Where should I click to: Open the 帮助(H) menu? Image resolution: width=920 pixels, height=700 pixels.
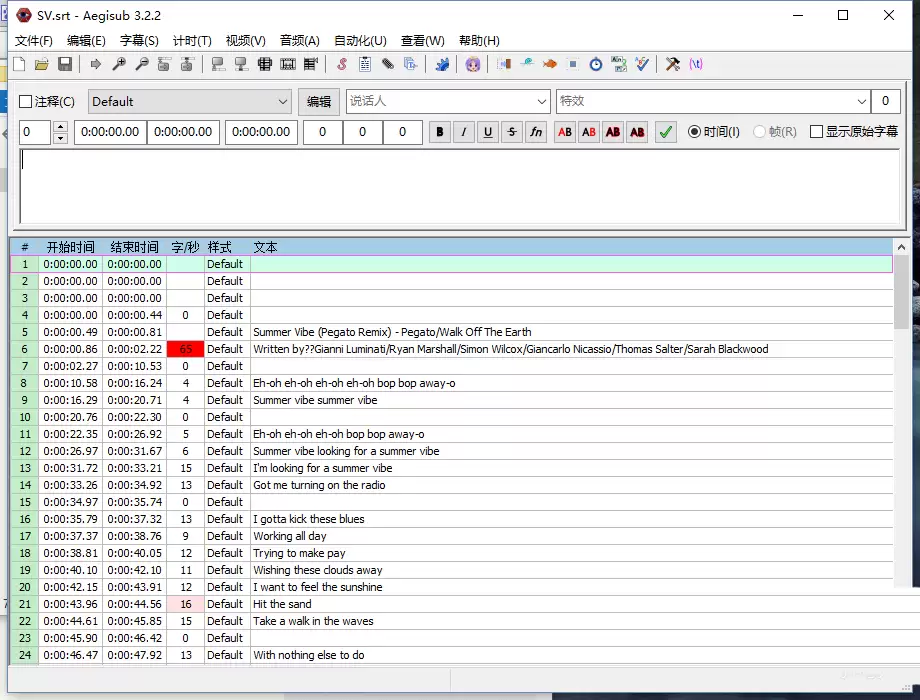(479, 40)
